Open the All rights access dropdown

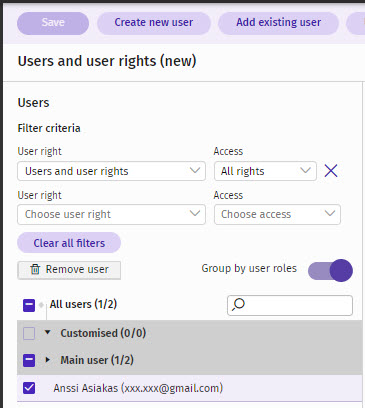tap(265, 171)
